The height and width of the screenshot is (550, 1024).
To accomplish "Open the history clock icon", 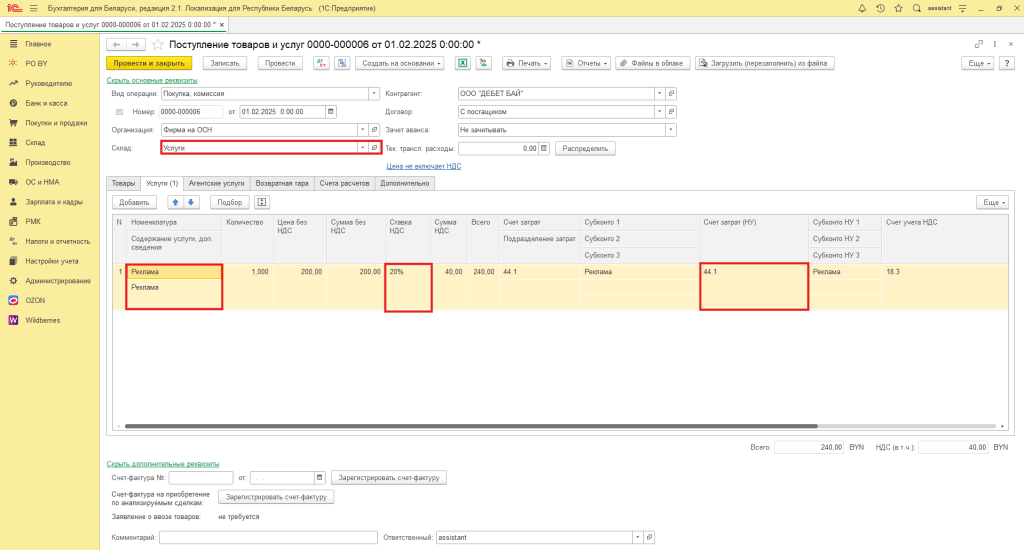I will tap(880, 8).
